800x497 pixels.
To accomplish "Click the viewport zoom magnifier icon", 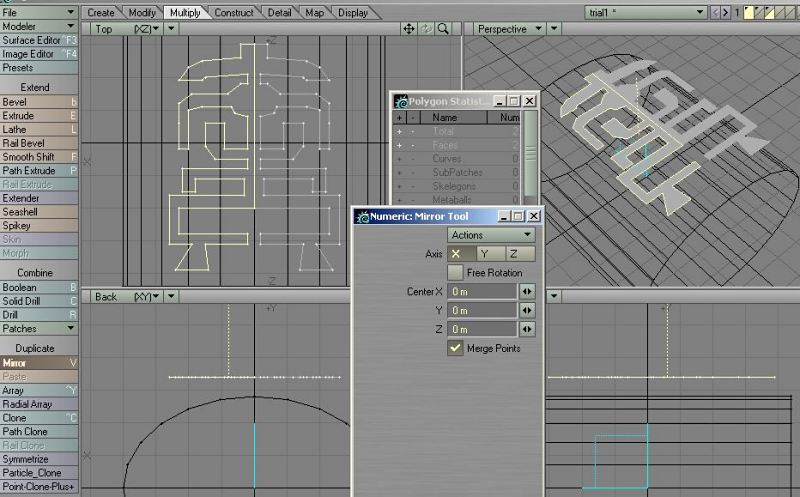I will [x=443, y=29].
